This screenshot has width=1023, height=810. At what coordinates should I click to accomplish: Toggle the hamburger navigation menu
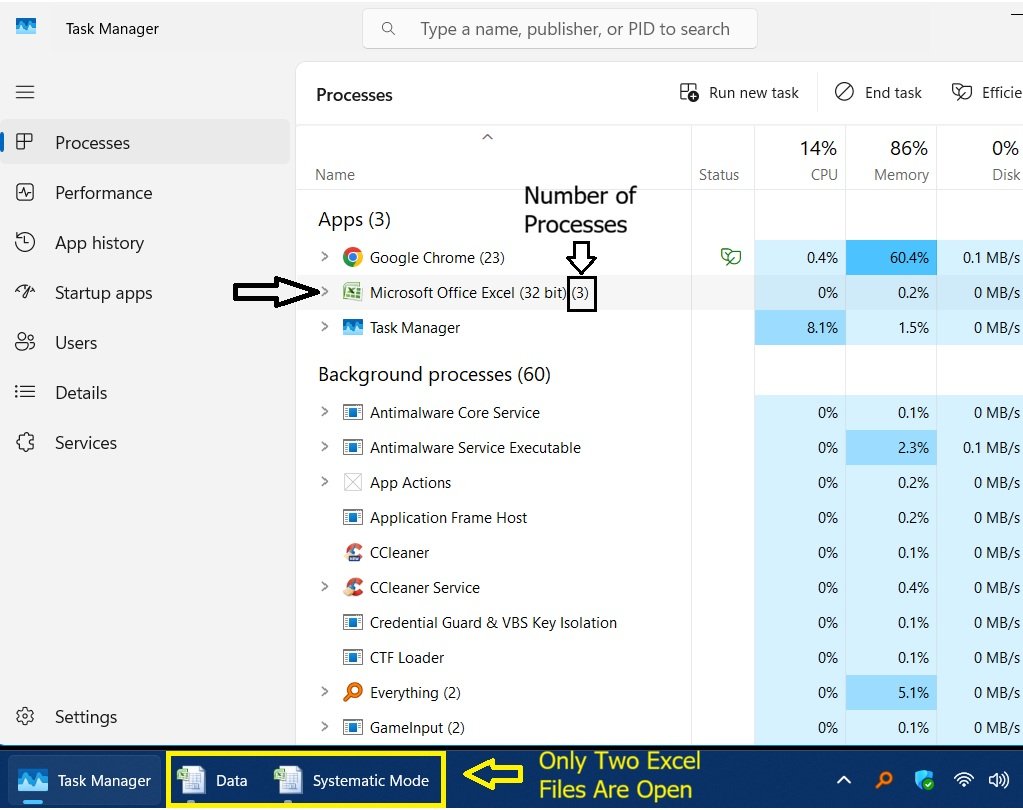[x=25, y=92]
